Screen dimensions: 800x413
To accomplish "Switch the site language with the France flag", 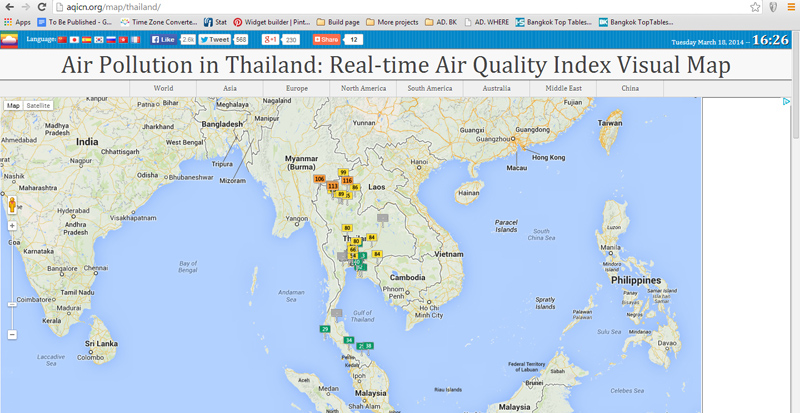I will [135, 39].
